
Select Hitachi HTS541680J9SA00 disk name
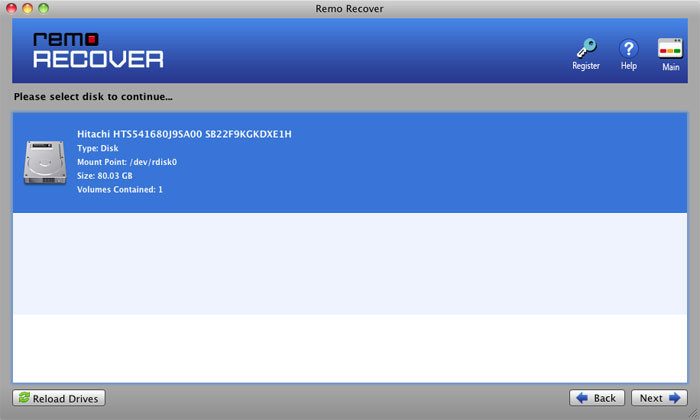point(184,134)
